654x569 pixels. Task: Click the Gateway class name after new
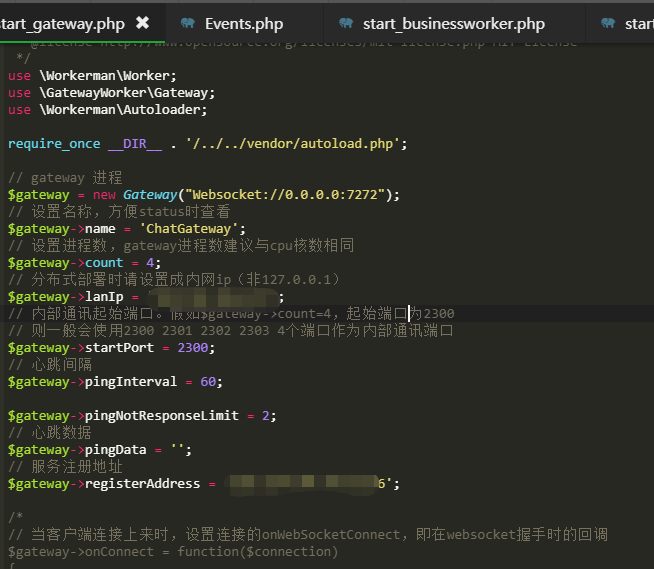coord(150,195)
